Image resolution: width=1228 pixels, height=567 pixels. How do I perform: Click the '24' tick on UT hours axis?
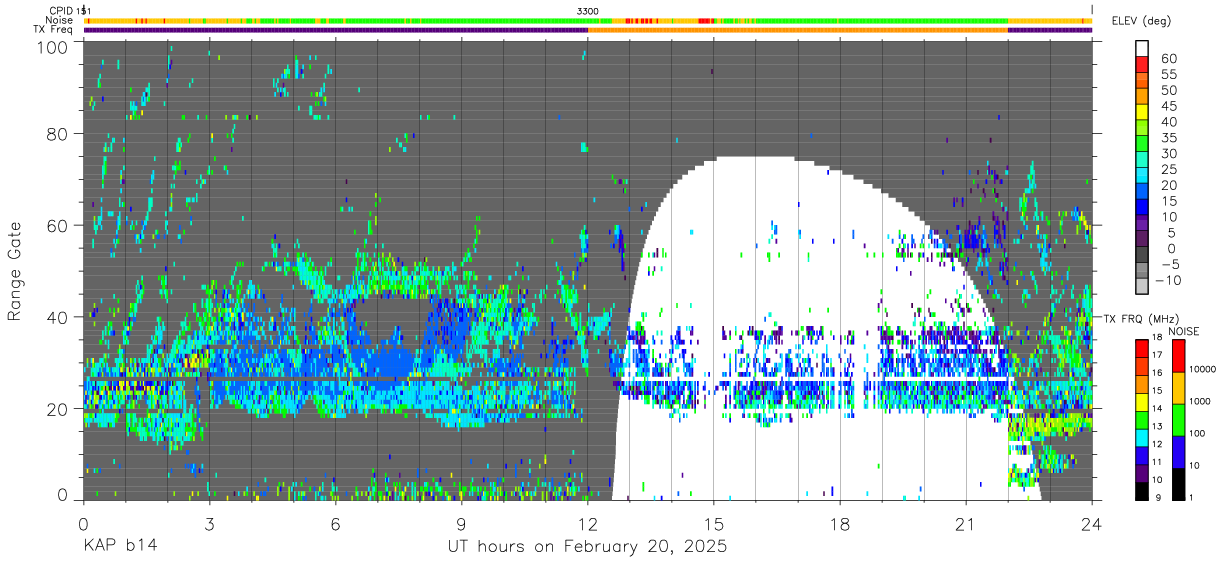click(x=1092, y=524)
